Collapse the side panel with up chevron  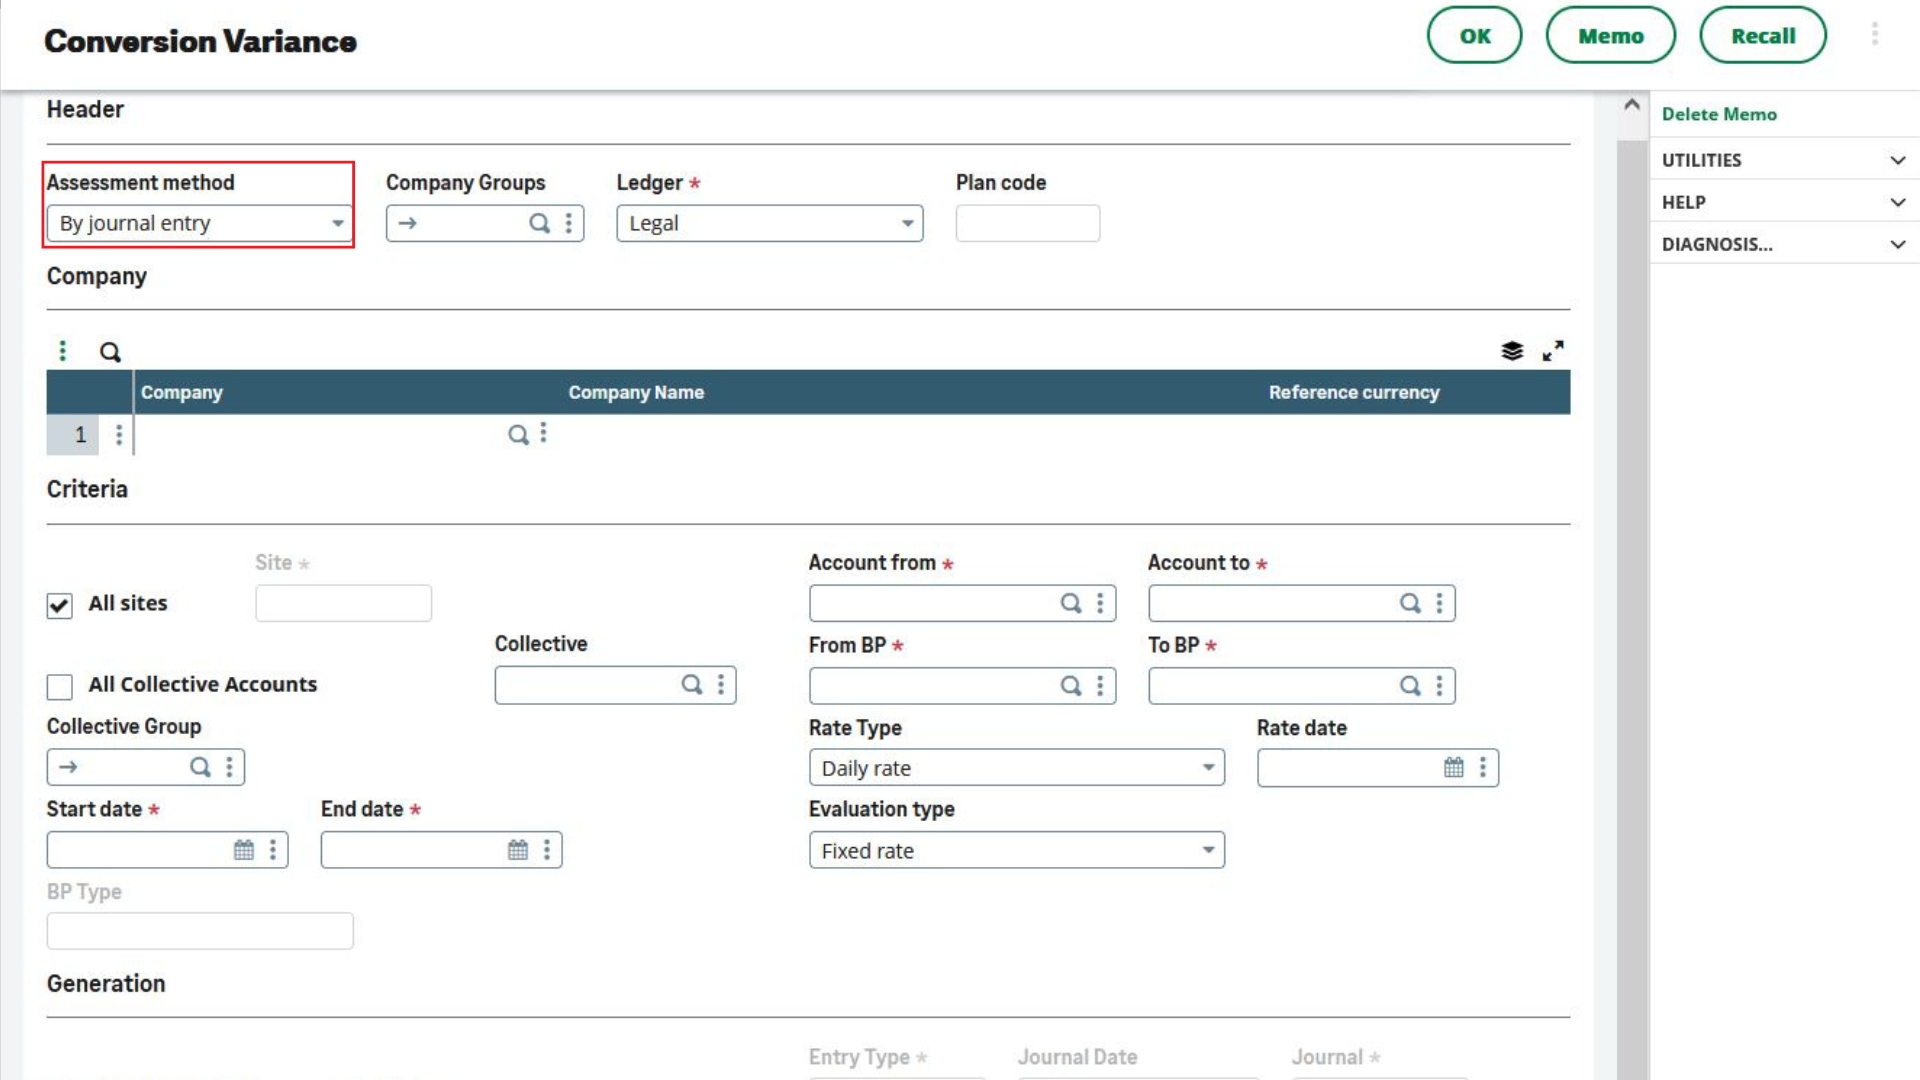pyautogui.click(x=1632, y=104)
